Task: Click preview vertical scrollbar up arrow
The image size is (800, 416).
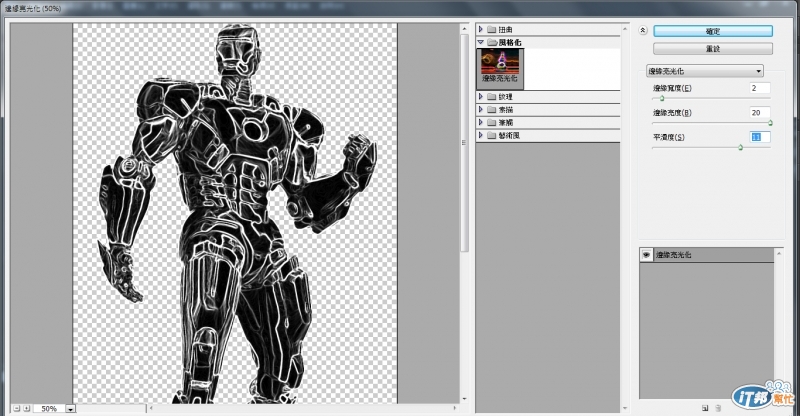Action: pos(464,29)
